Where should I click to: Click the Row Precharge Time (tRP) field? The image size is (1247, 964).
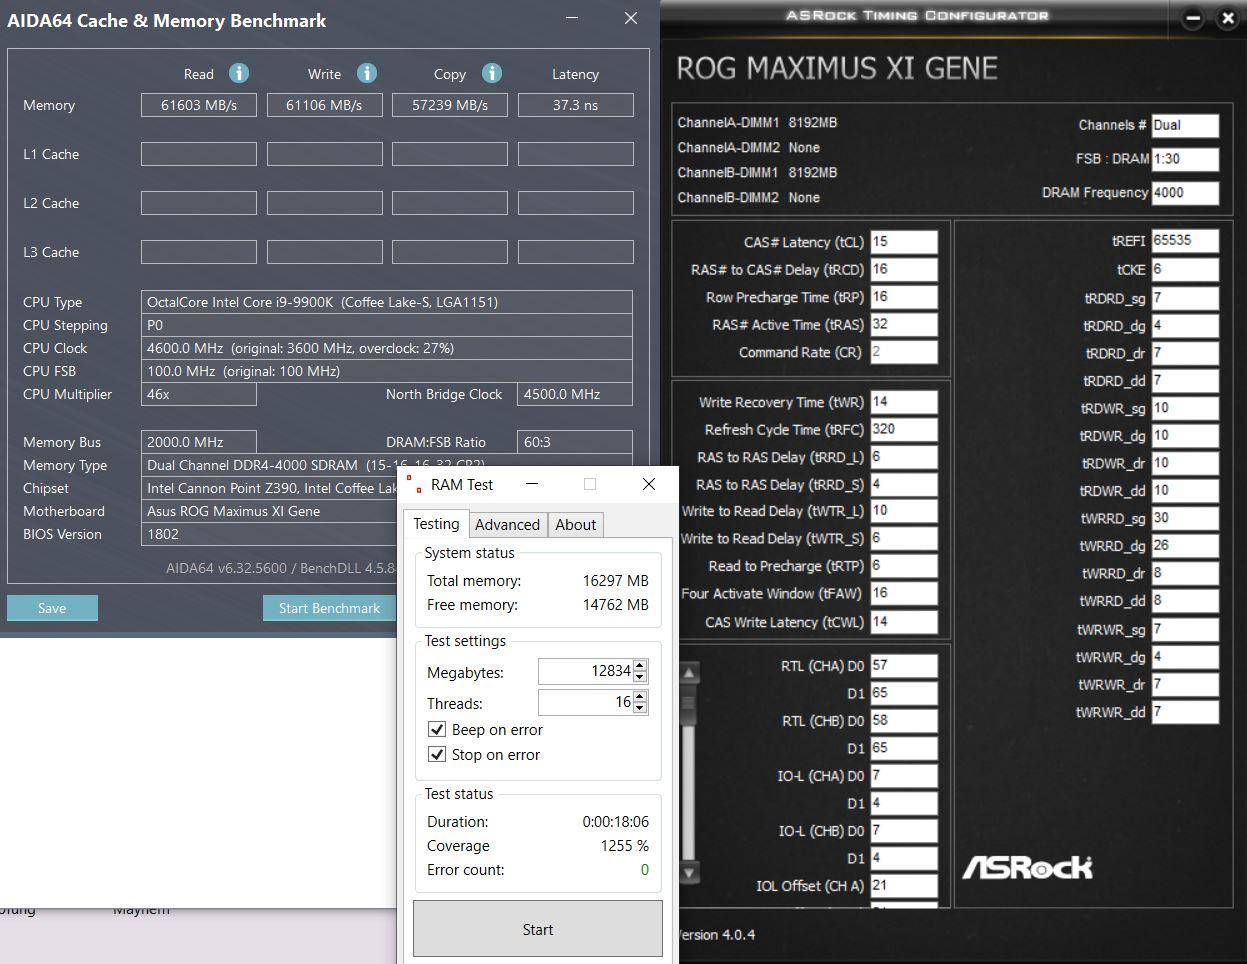pos(904,297)
